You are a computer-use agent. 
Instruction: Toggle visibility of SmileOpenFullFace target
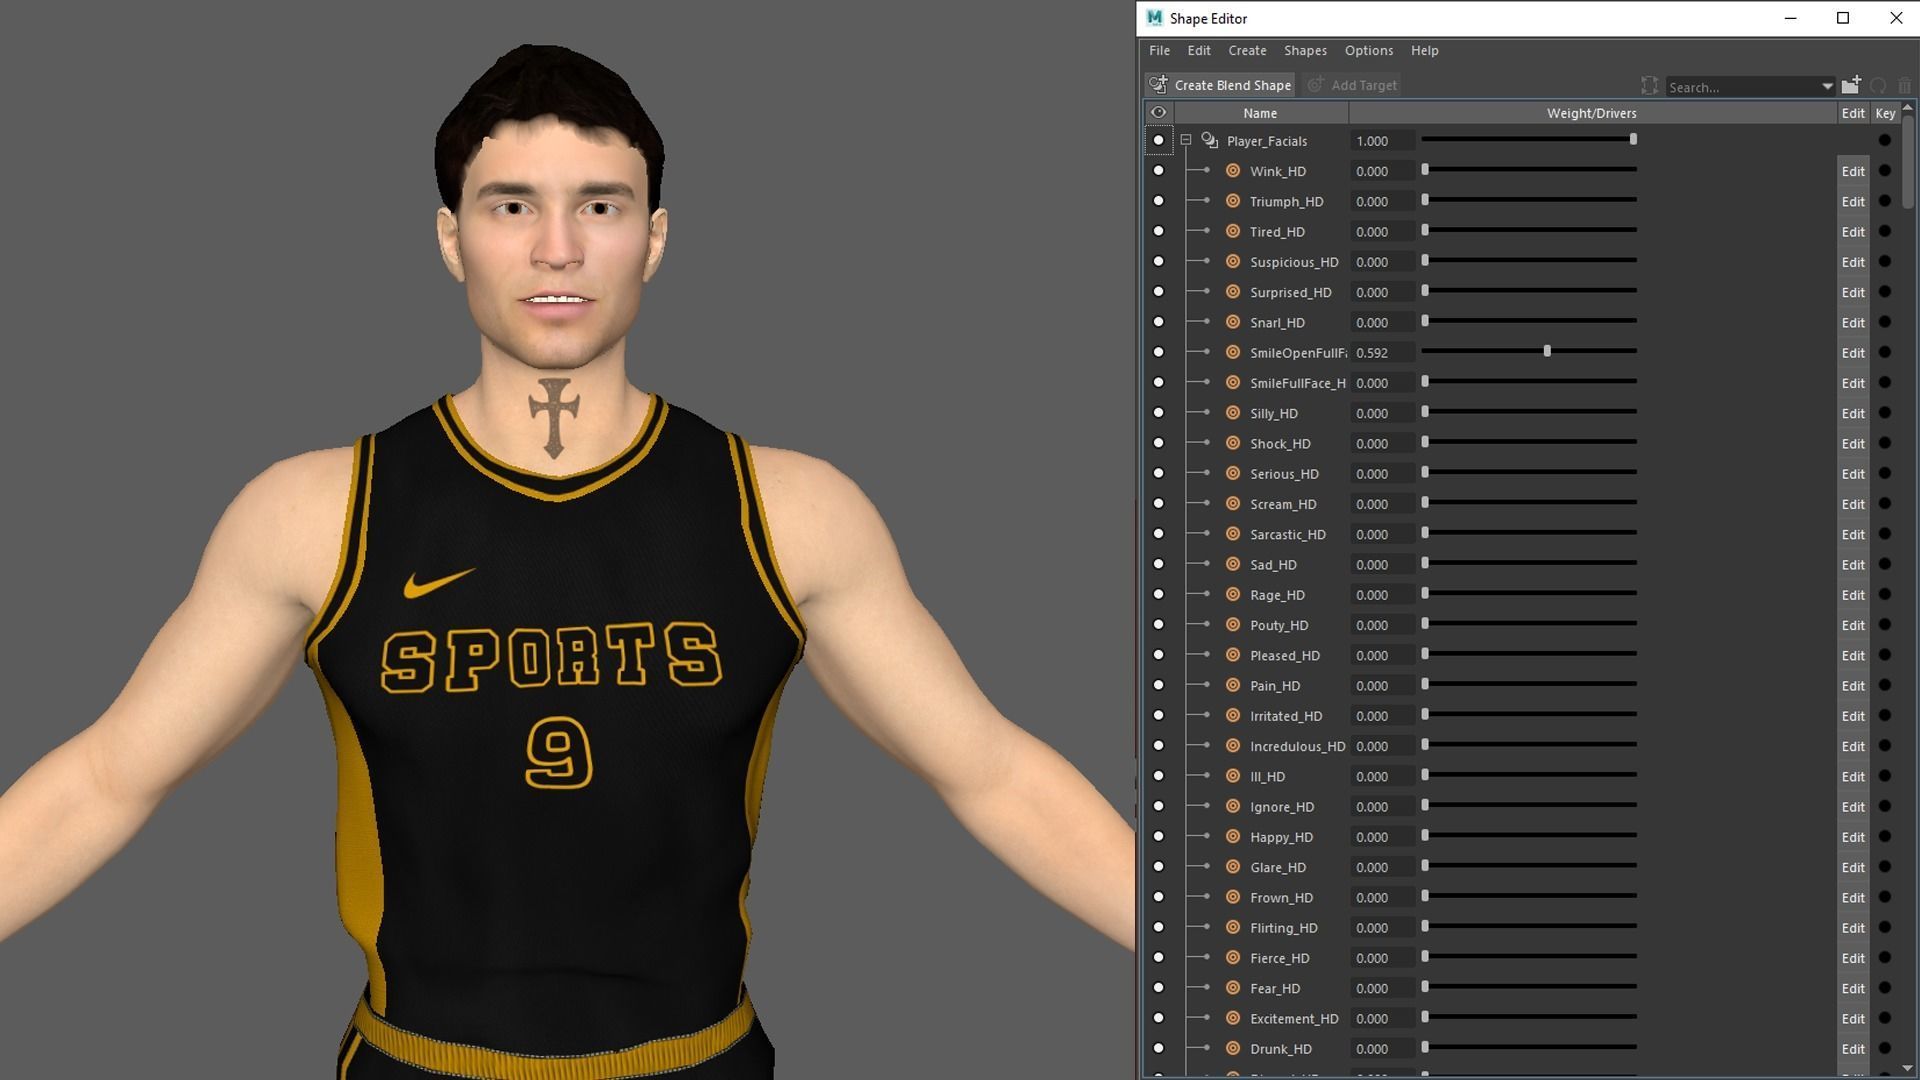tap(1158, 352)
